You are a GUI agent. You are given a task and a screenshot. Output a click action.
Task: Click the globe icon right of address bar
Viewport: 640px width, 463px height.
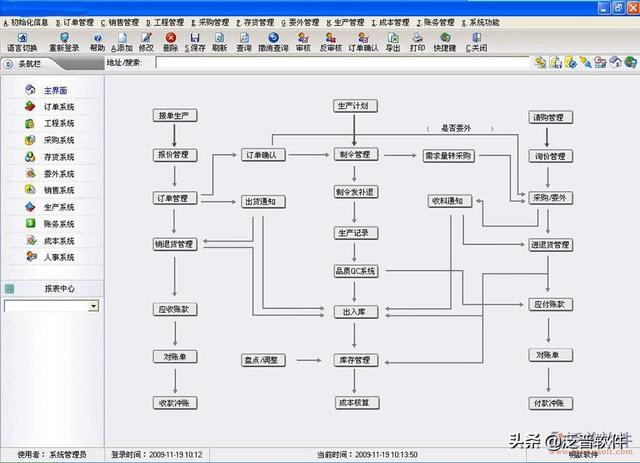coord(631,62)
